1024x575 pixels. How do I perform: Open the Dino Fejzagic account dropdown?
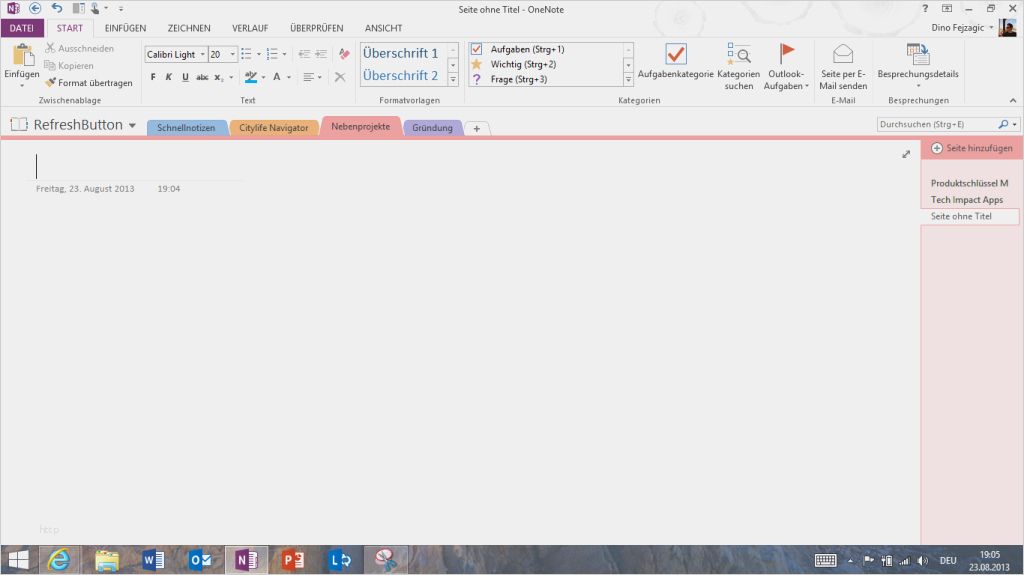[x=991, y=27]
